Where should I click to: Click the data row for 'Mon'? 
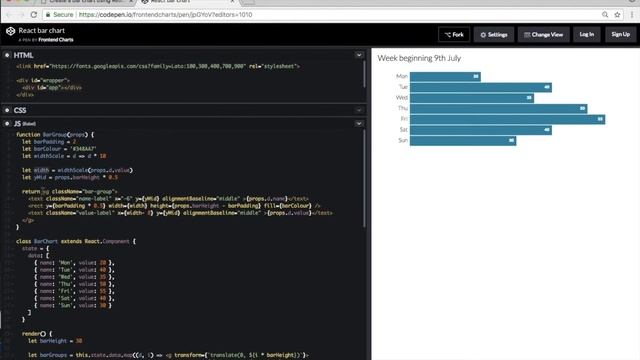[x=74, y=263]
